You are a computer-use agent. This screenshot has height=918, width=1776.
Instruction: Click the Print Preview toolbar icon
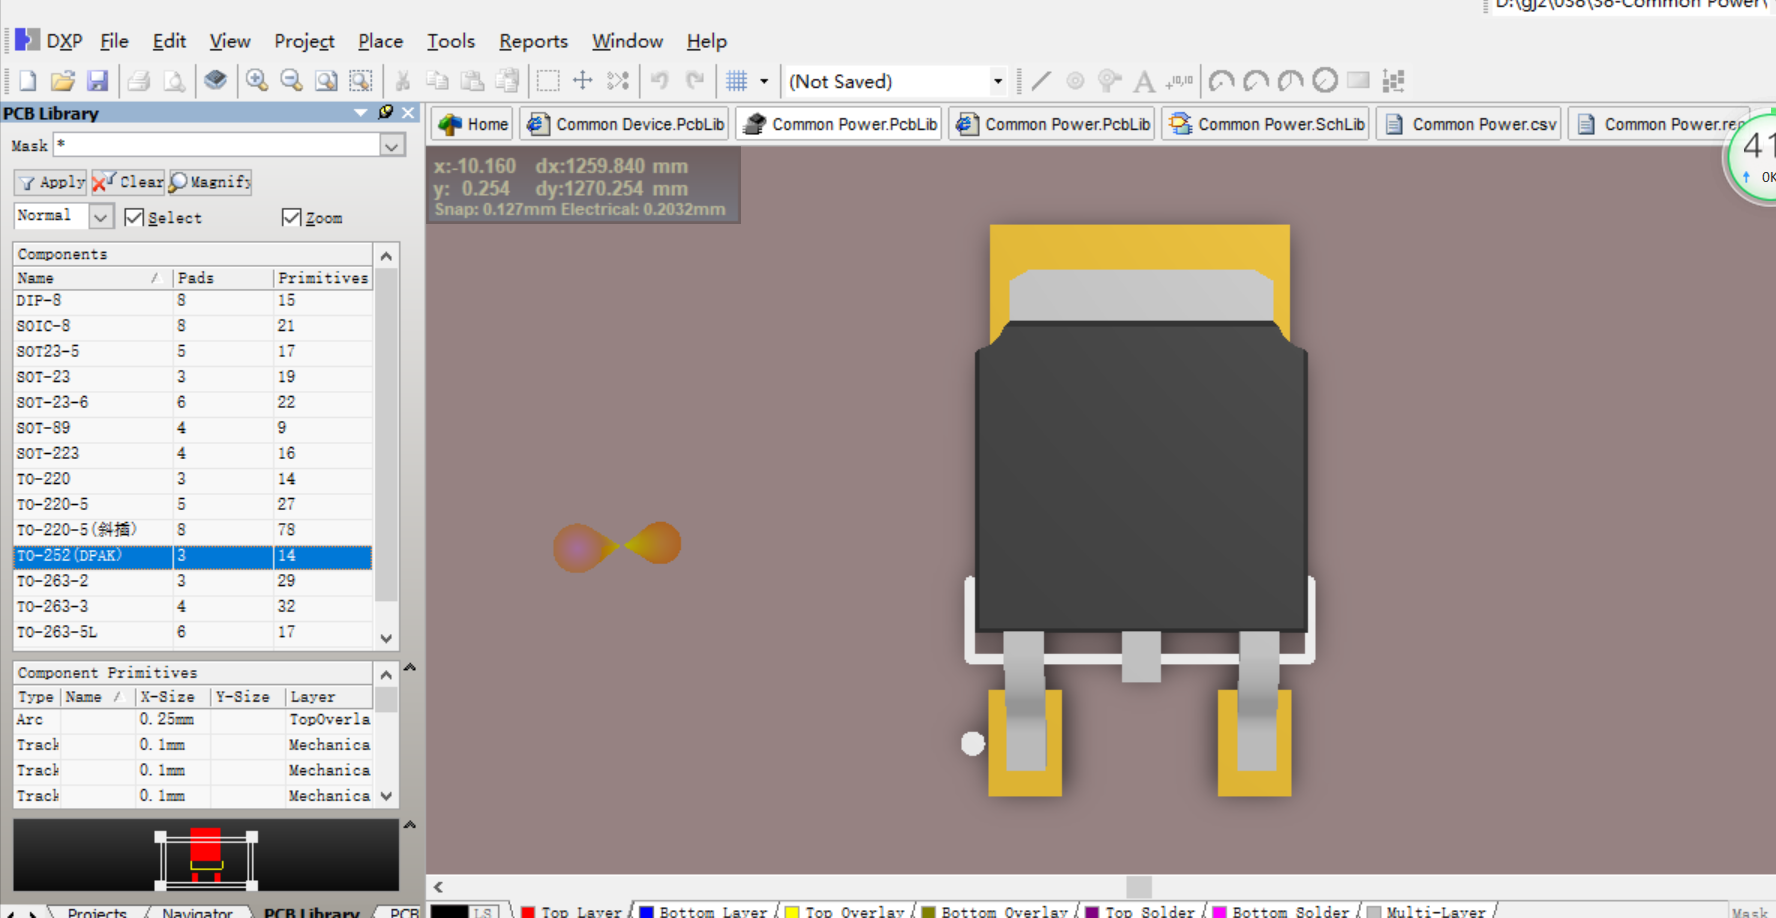[x=174, y=81]
